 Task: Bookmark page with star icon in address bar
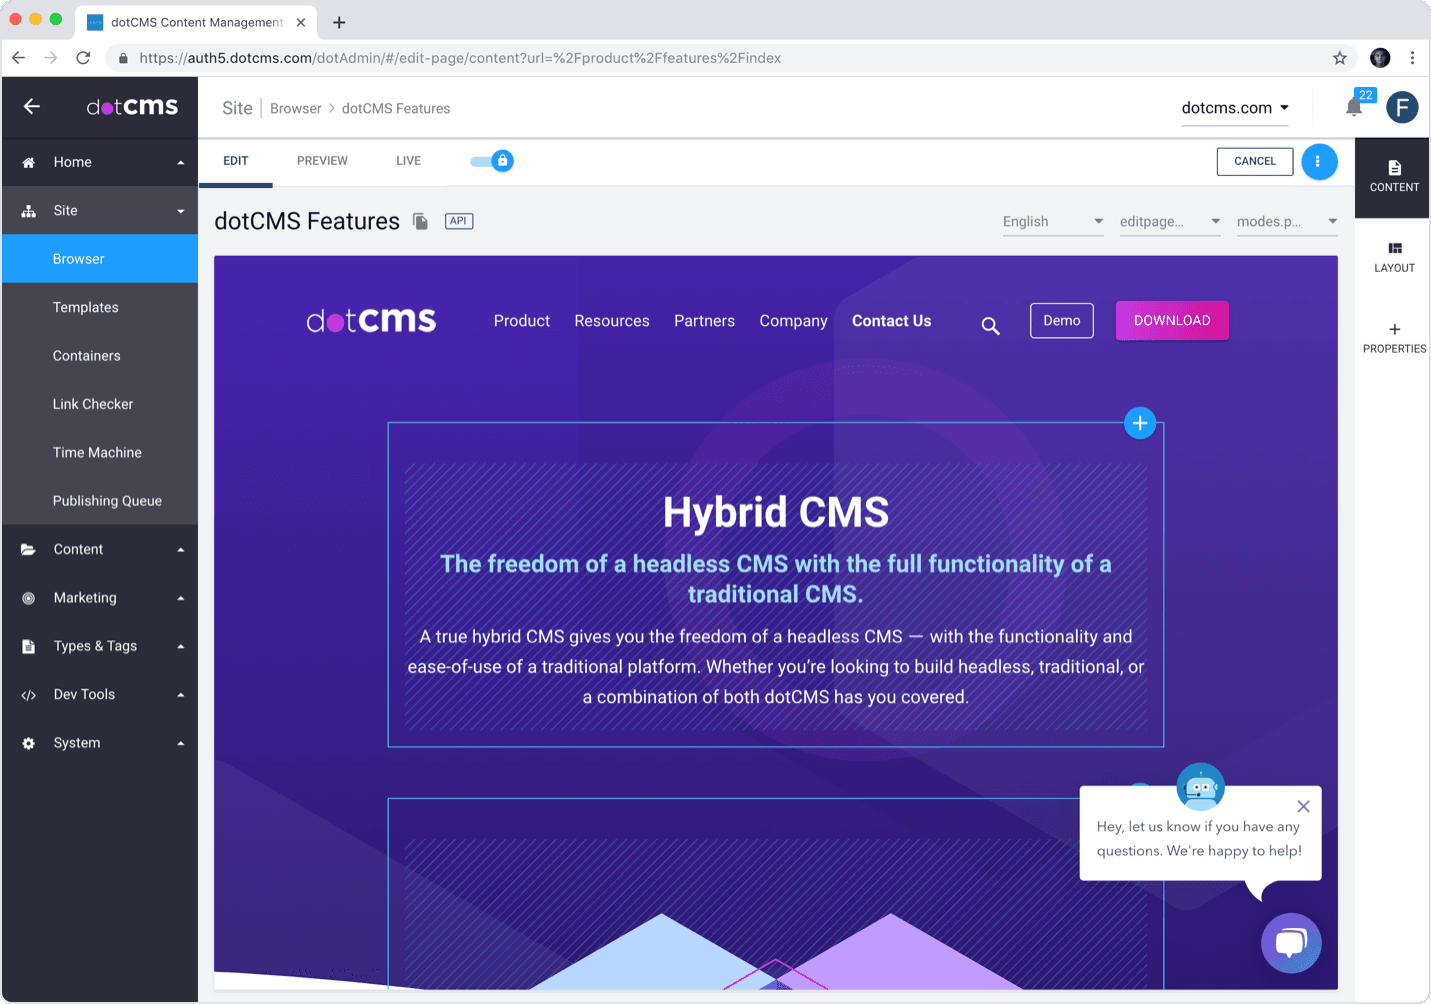click(x=1340, y=58)
